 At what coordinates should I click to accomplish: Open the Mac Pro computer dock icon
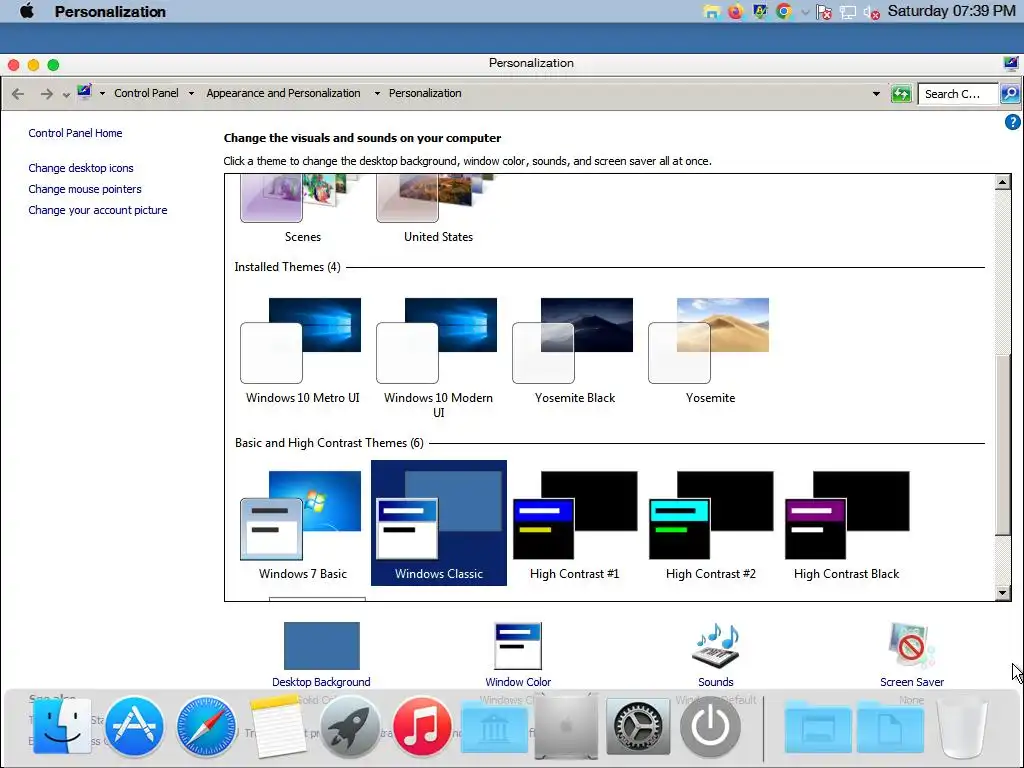(x=566, y=726)
